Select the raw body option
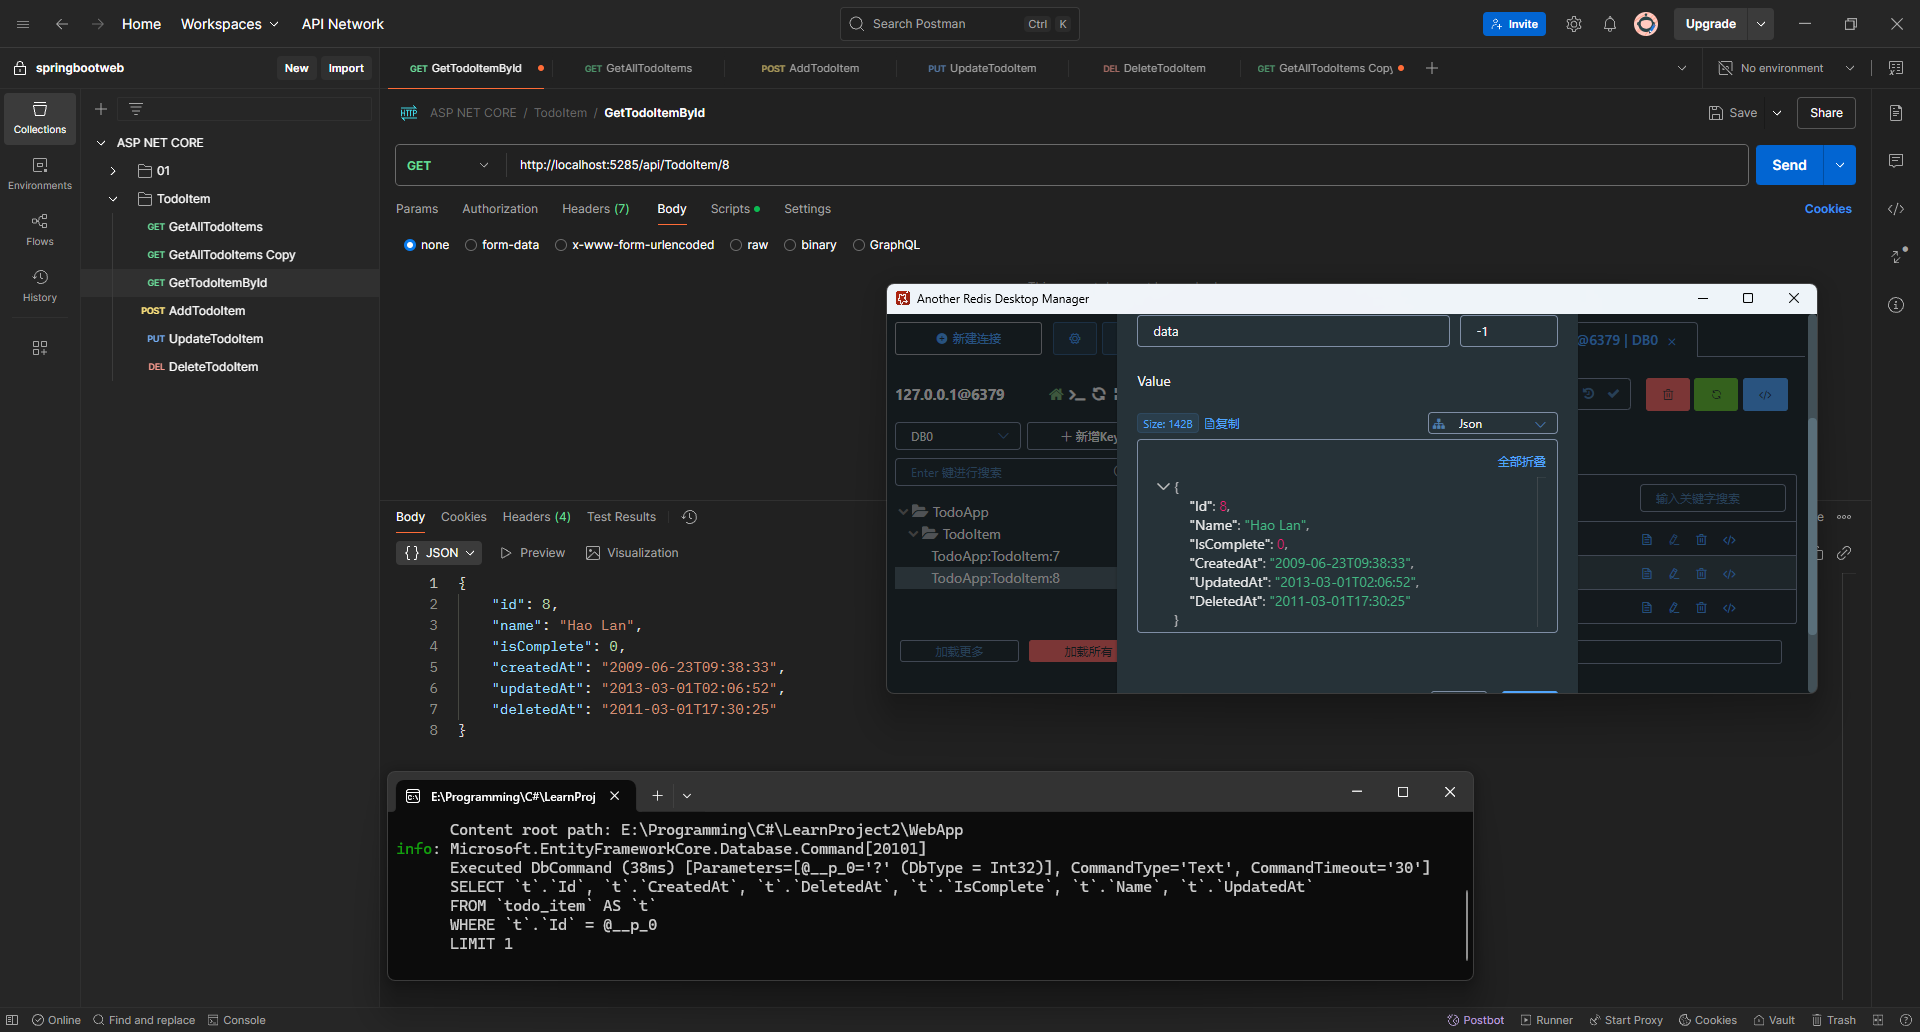 coord(737,245)
